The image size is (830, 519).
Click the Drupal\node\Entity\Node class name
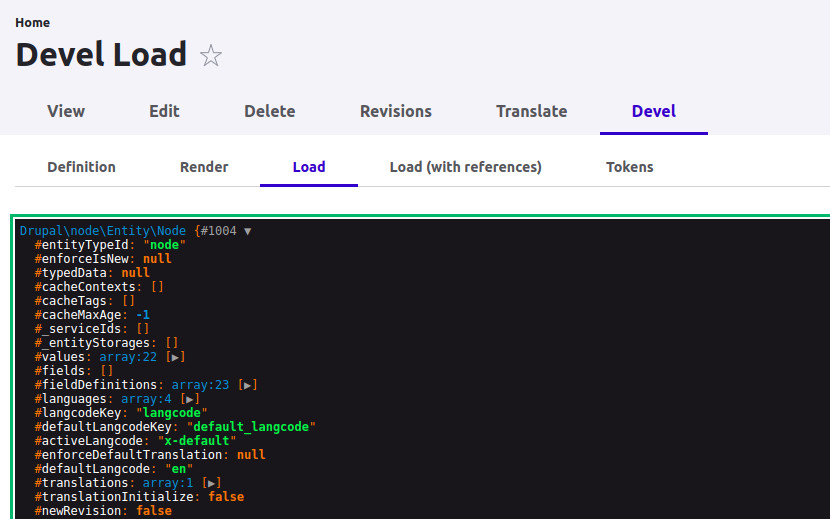tap(103, 231)
